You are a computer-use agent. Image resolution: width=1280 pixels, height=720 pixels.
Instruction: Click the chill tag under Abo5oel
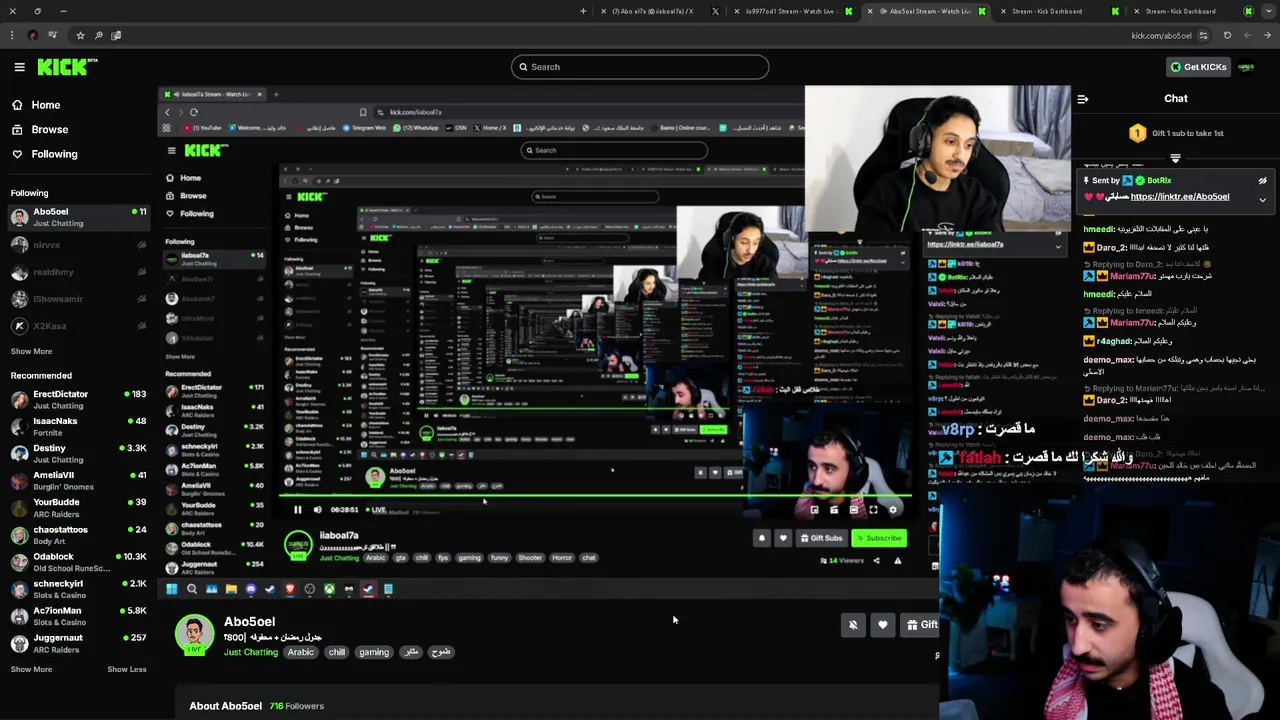(x=336, y=652)
